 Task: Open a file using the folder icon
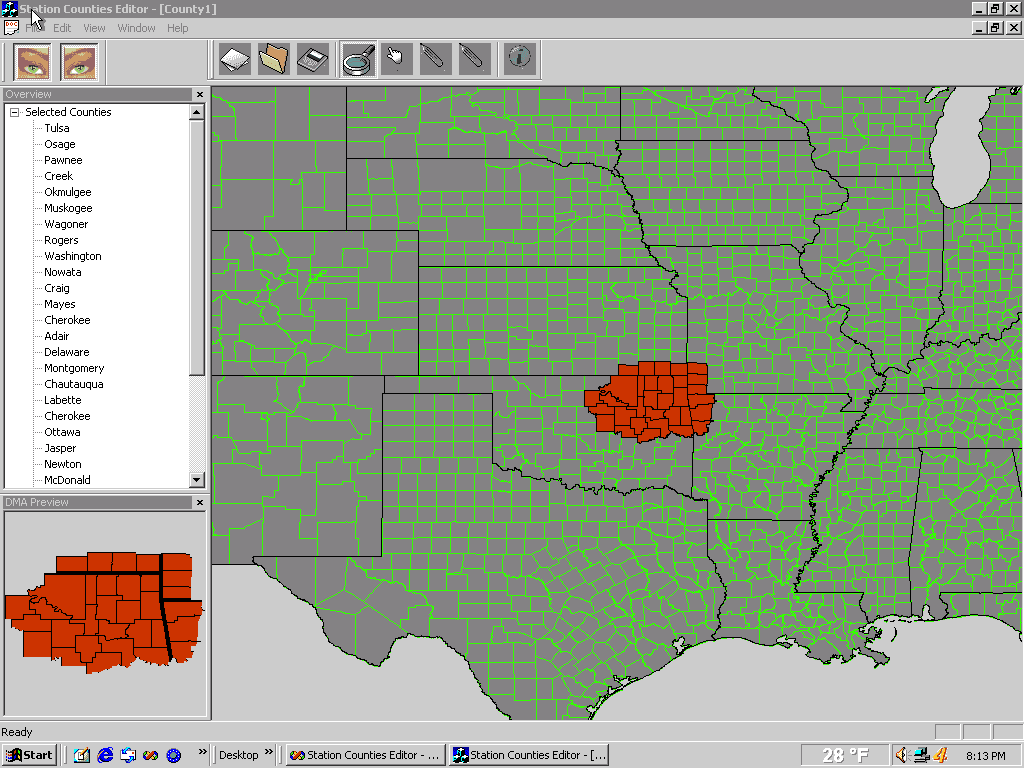pyautogui.click(x=273, y=59)
